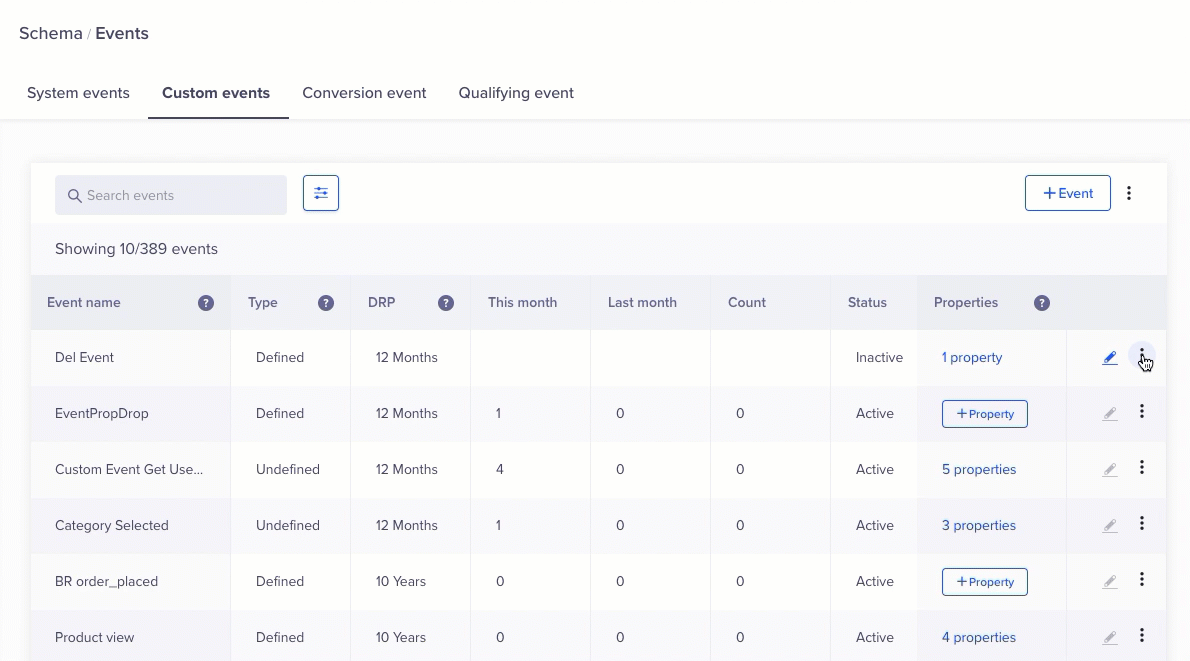
Task: Show help for Type column
Action: click(326, 303)
